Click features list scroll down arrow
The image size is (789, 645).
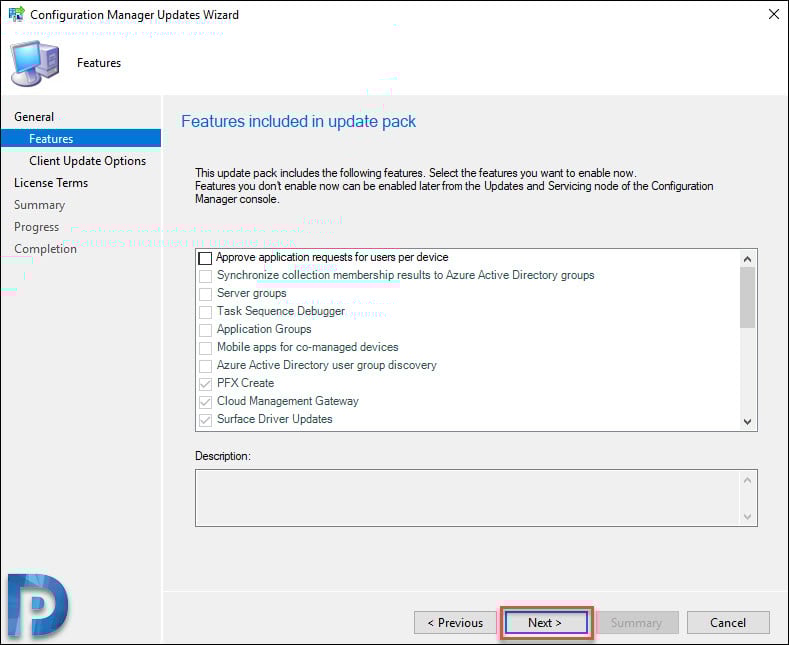point(747,422)
